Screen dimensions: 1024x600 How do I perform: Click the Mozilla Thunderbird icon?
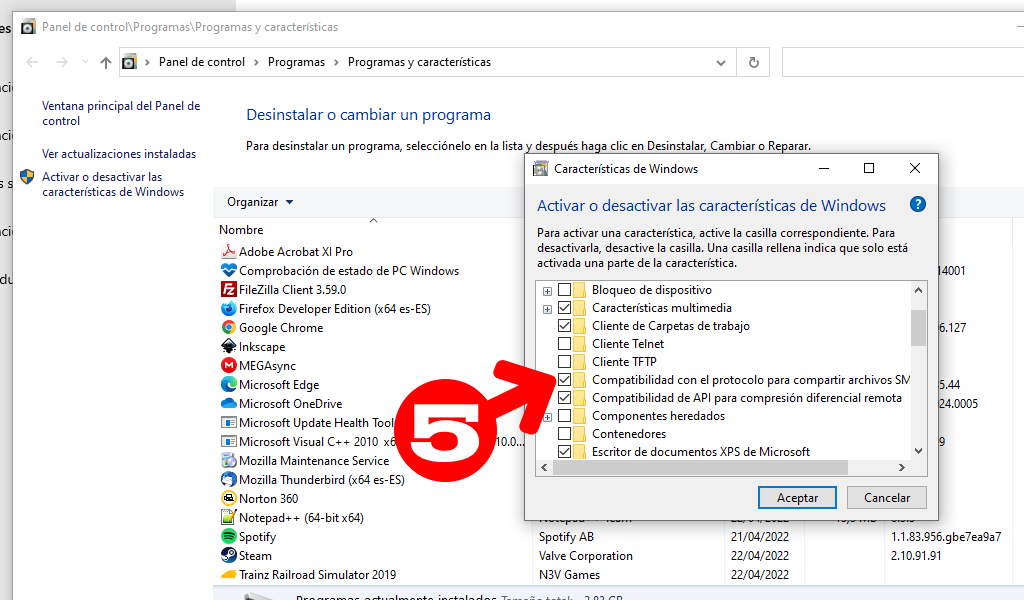pos(228,479)
